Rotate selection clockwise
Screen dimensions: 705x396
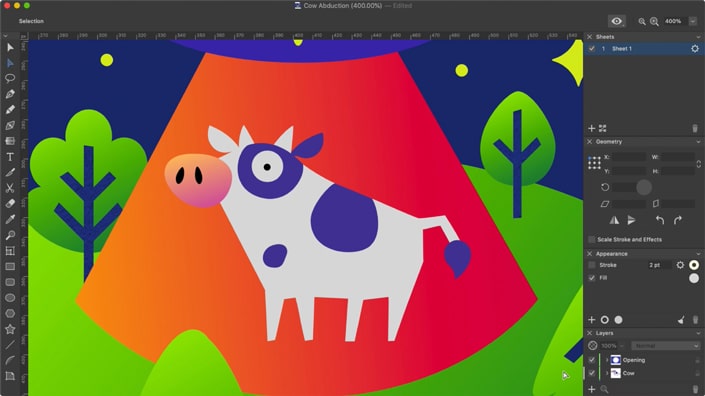pos(678,220)
